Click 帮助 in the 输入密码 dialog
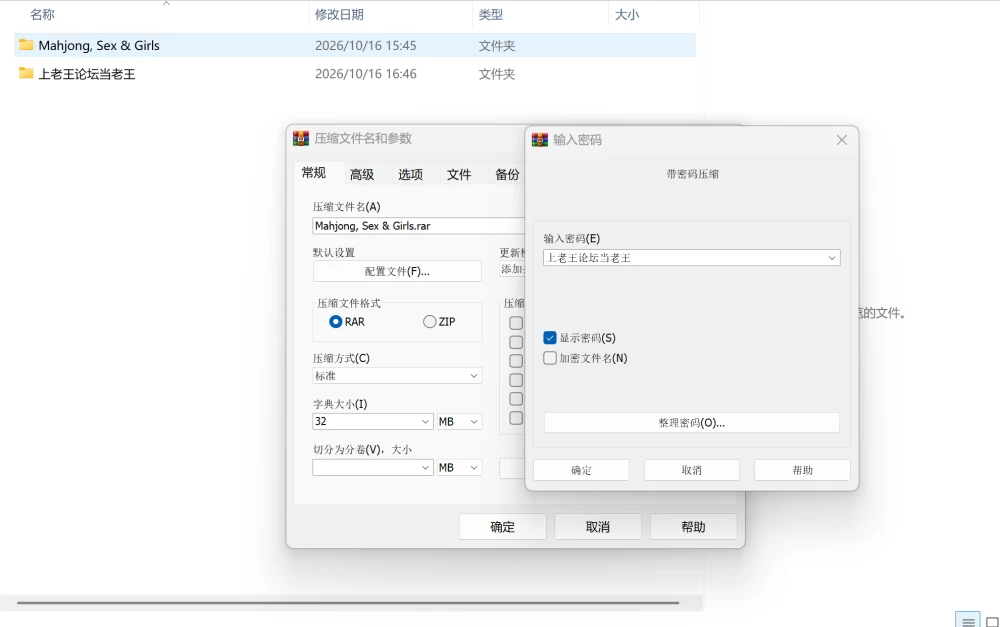 click(802, 470)
